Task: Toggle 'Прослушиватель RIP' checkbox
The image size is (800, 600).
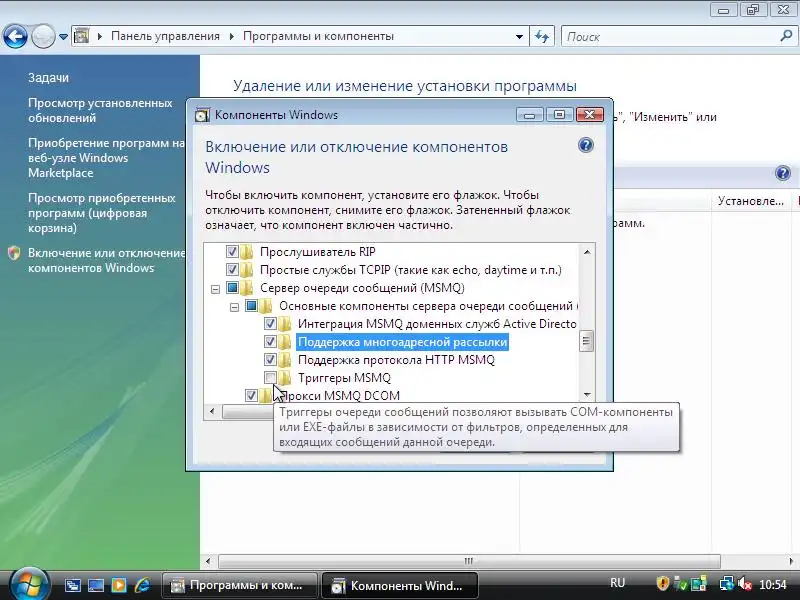Action: 232,252
